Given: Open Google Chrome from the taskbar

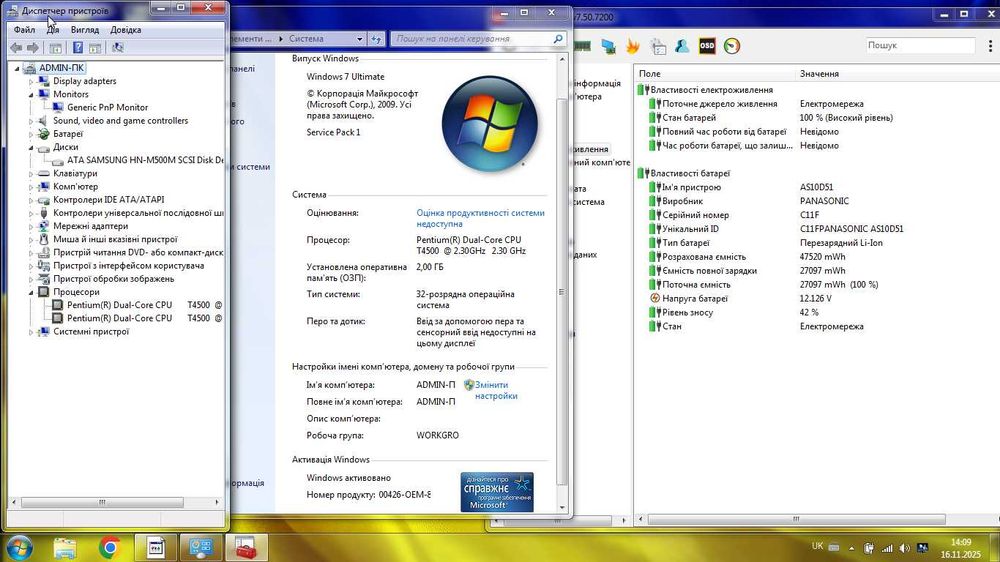Looking at the screenshot, I should point(110,547).
